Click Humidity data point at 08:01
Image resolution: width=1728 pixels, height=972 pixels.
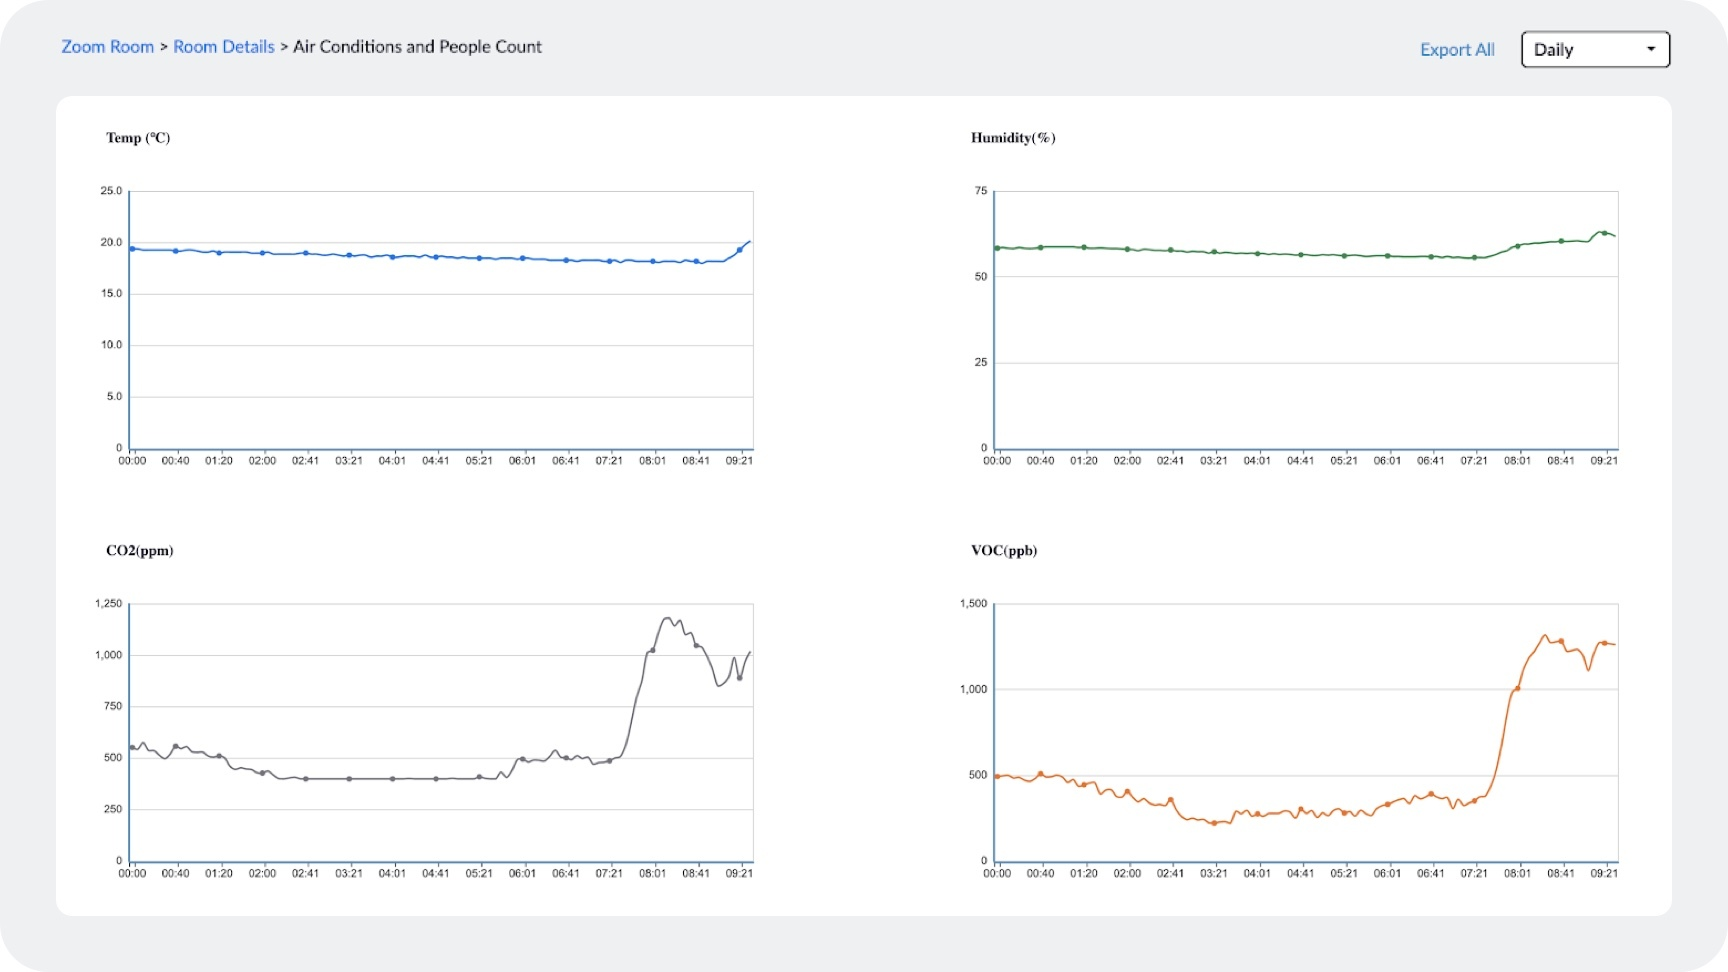tap(1518, 245)
